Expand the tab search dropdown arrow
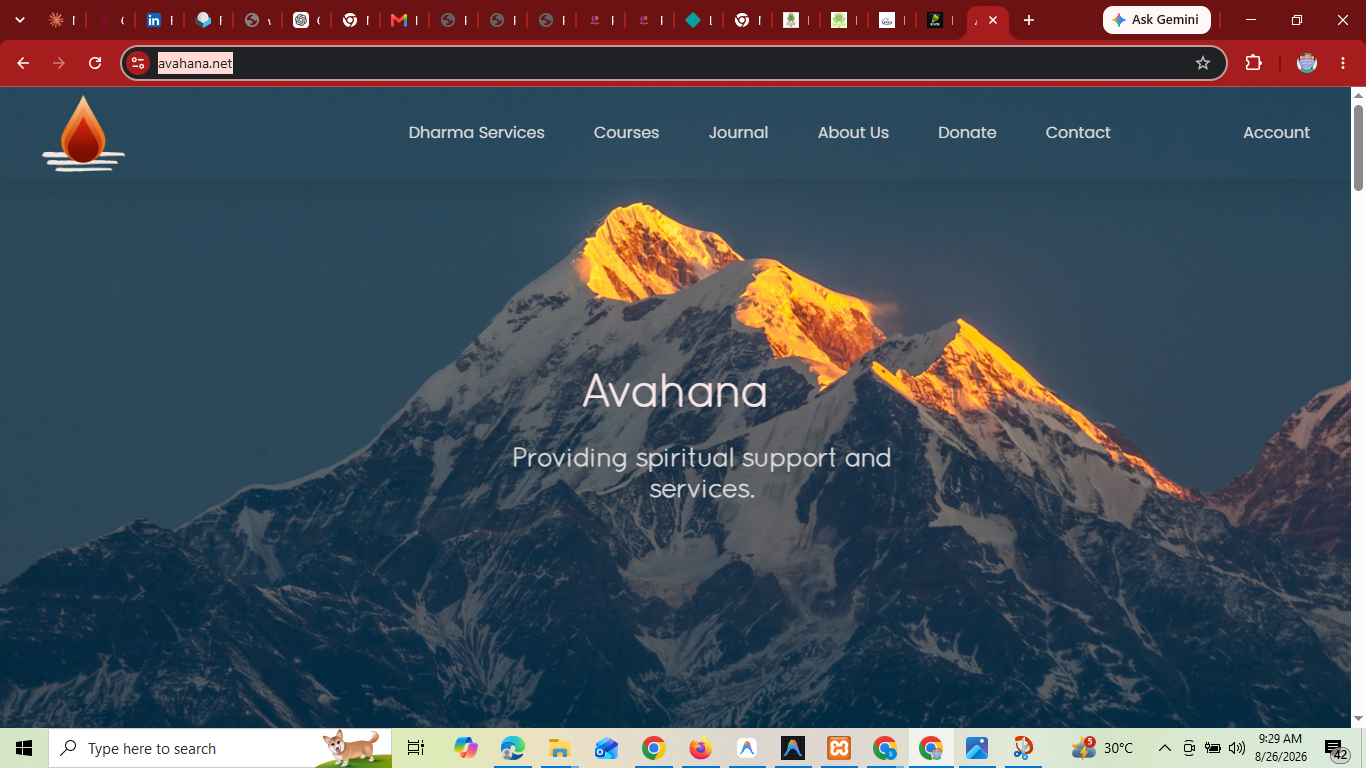Screen dimensions: 1366x768 coord(19,20)
